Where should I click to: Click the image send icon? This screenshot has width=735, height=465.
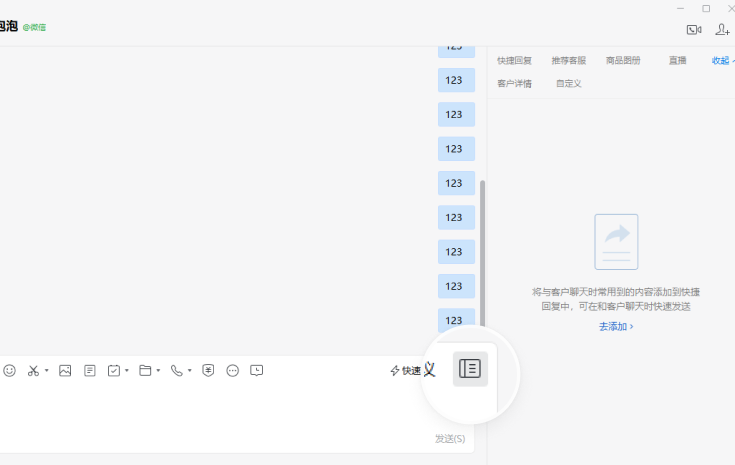[65, 371]
